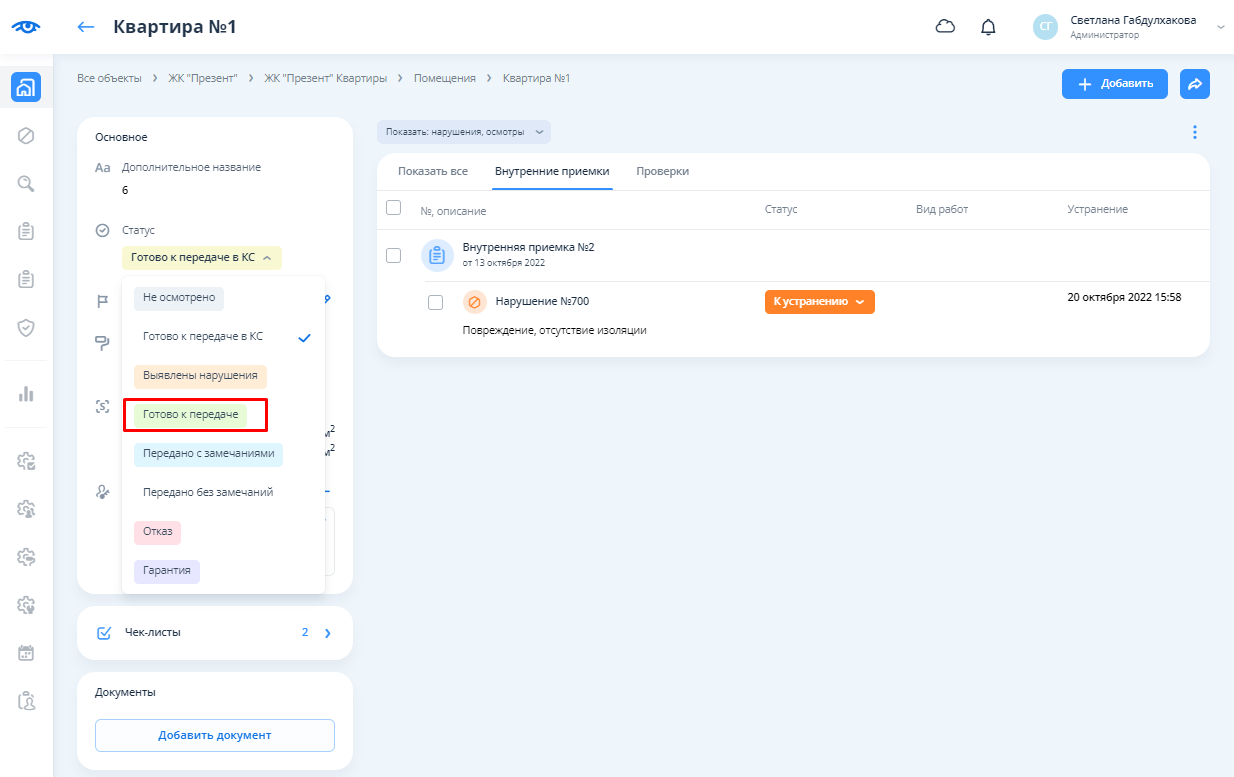Open the calendar icon in sidebar
Screen dimensions: 1234x777
click(27, 653)
